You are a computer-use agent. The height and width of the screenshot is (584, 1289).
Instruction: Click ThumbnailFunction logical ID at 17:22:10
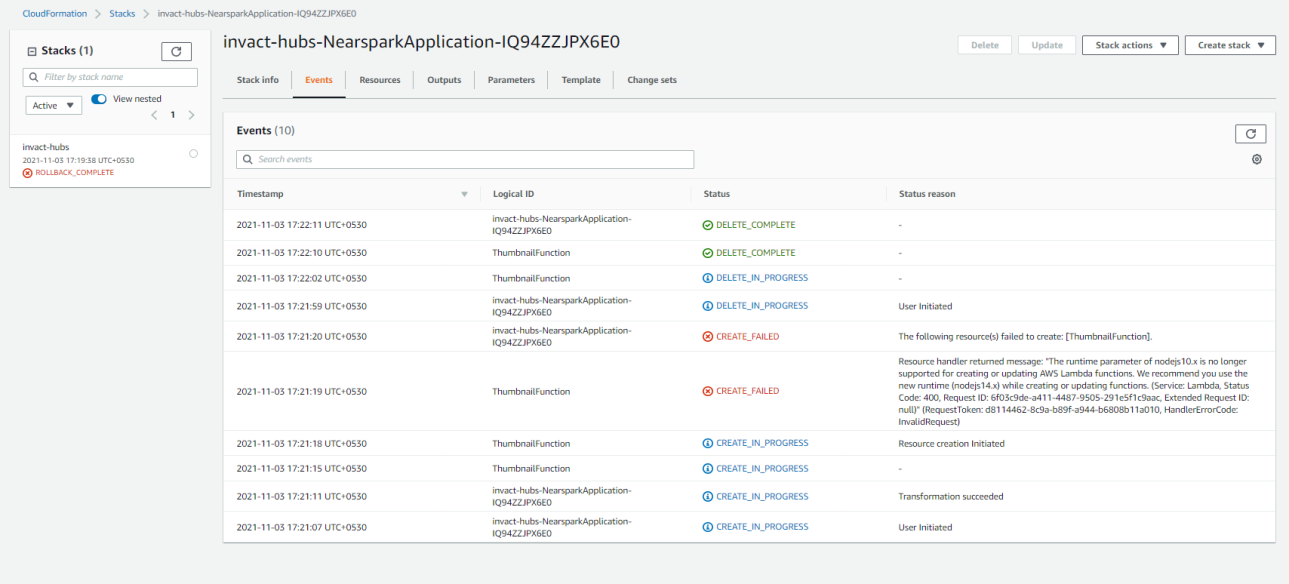point(531,253)
